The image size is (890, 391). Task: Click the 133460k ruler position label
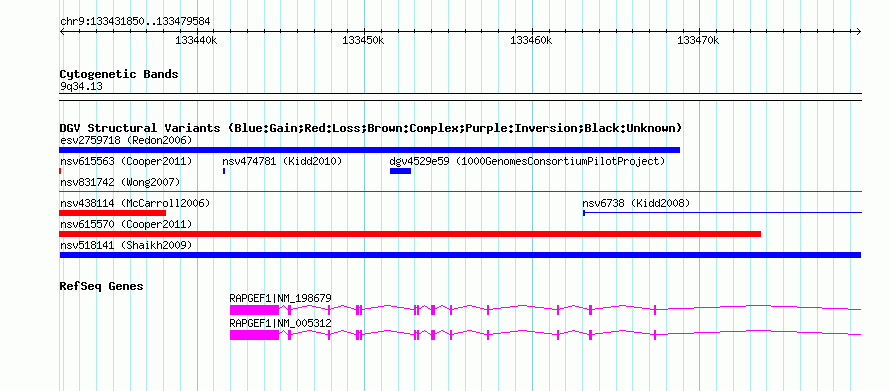pyautogui.click(x=531, y=40)
